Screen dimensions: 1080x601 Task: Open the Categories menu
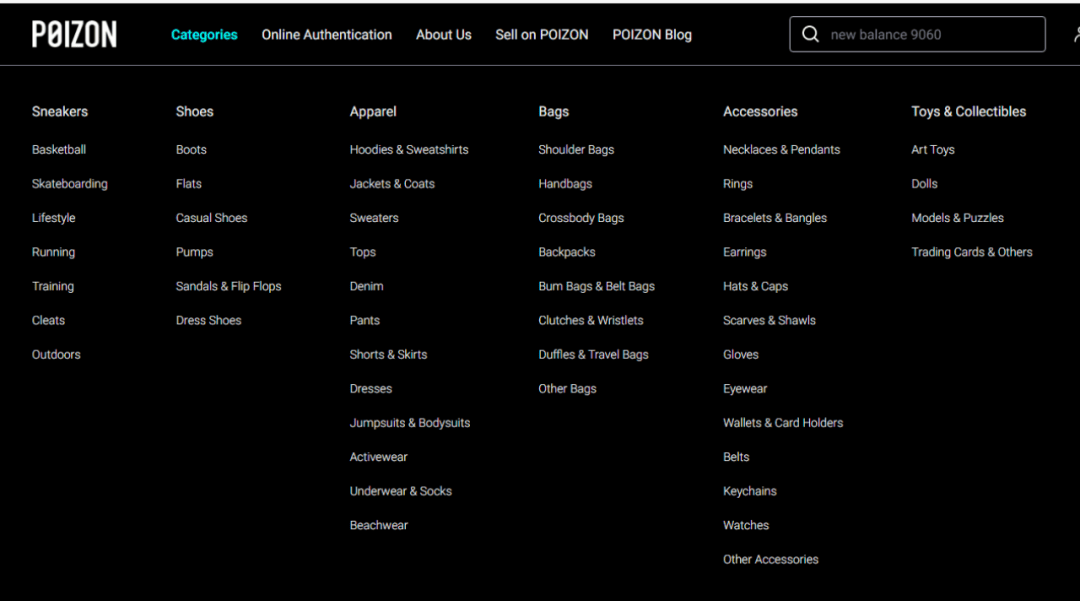pos(204,35)
